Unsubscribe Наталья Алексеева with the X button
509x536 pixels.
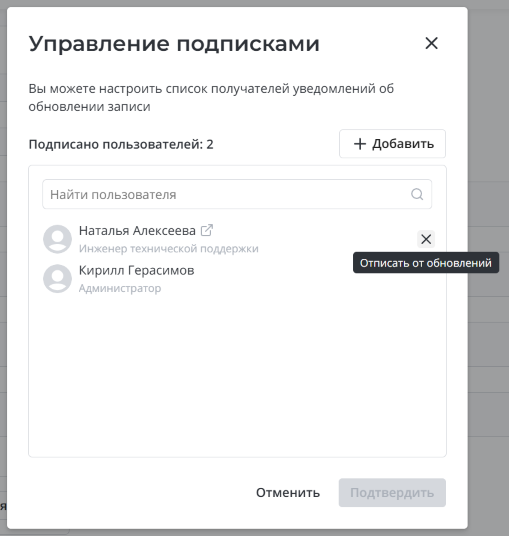click(426, 239)
